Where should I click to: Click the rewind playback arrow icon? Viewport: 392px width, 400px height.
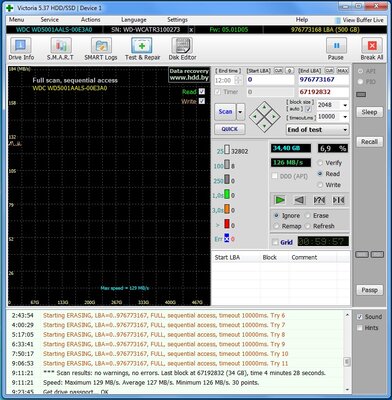pos(299,200)
